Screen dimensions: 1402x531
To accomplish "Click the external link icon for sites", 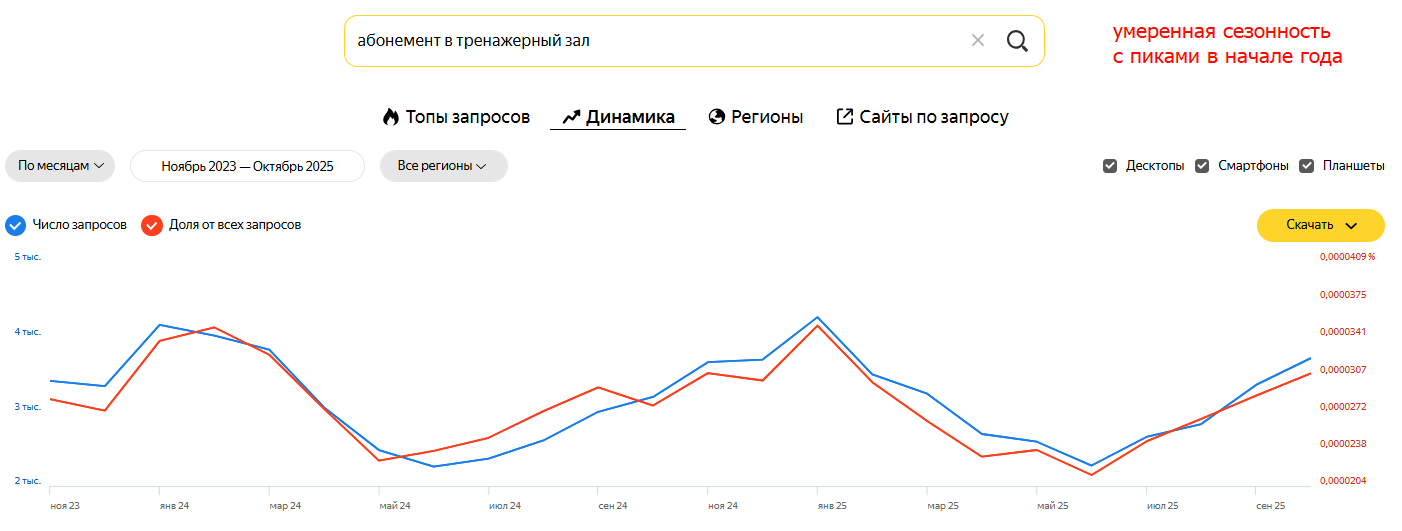I will coord(844,117).
